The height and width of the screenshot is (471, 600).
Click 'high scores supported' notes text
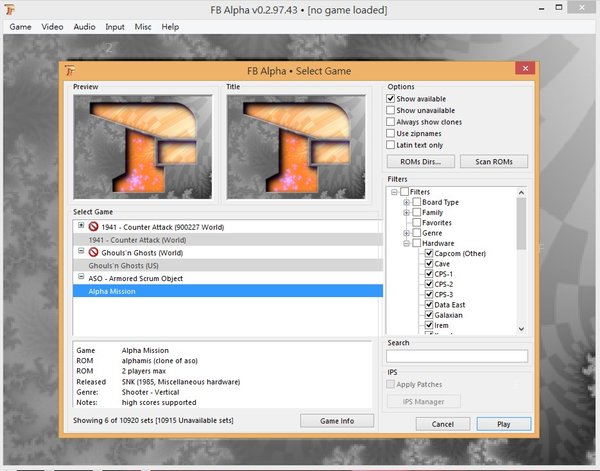(x=159, y=402)
